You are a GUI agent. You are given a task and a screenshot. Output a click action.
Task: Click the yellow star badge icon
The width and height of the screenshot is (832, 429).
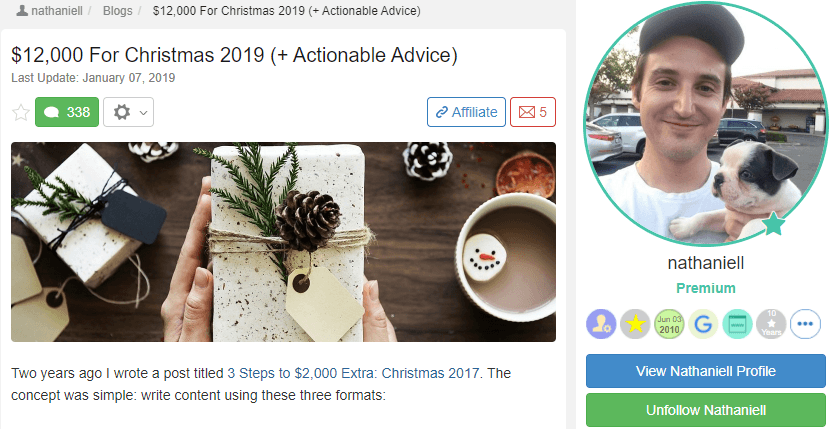pyautogui.click(x=635, y=324)
